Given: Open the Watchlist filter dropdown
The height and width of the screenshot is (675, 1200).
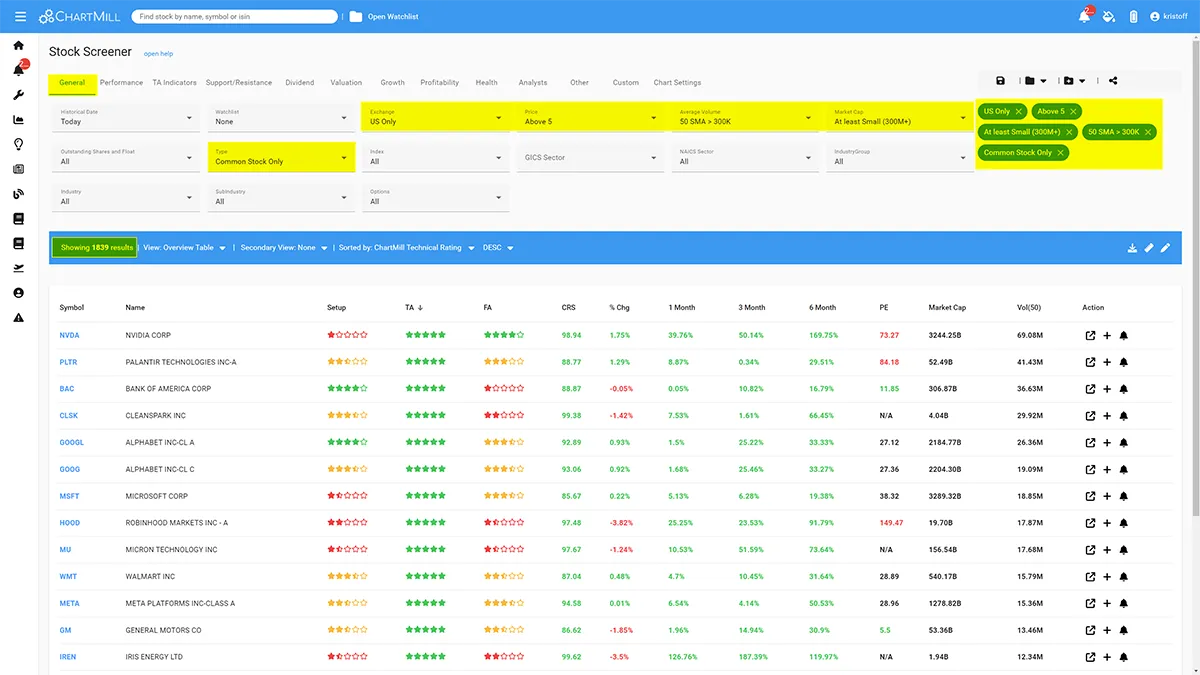Looking at the screenshot, I should pos(281,118).
